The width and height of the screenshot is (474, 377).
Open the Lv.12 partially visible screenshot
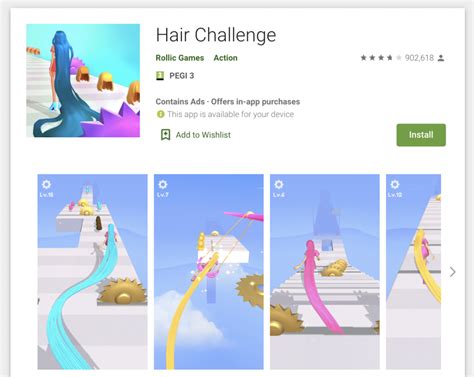tap(413, 272)
